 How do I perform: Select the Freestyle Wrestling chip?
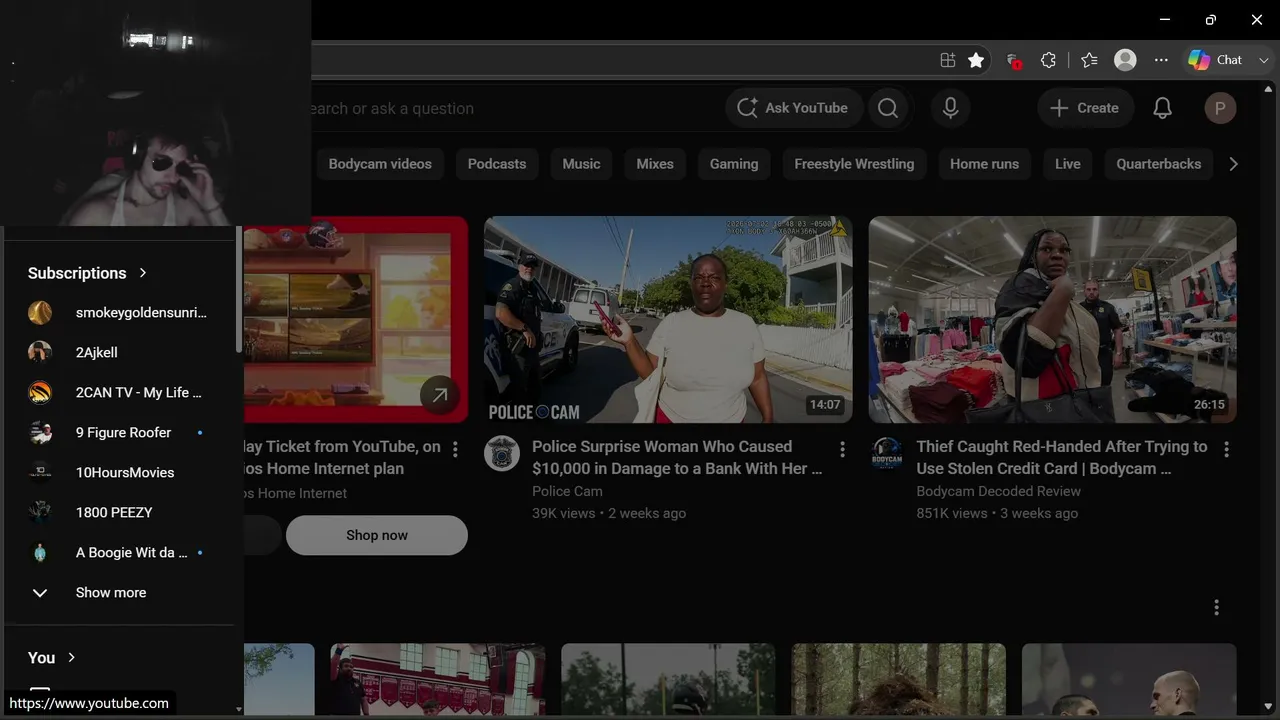[854, 164]
